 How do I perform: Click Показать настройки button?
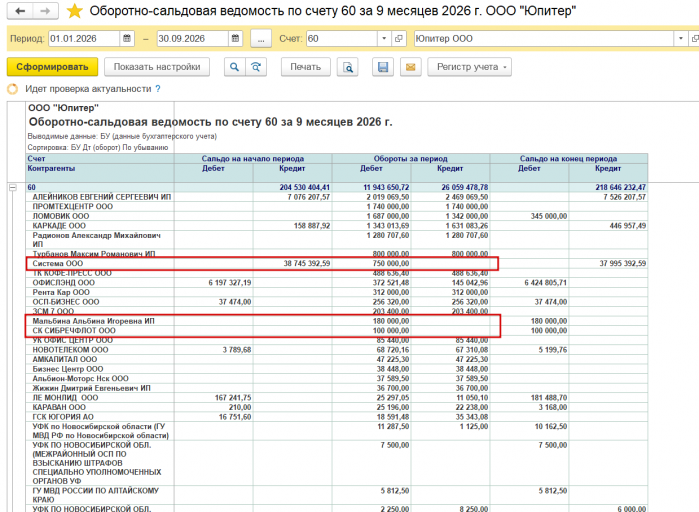click(157, 67)
